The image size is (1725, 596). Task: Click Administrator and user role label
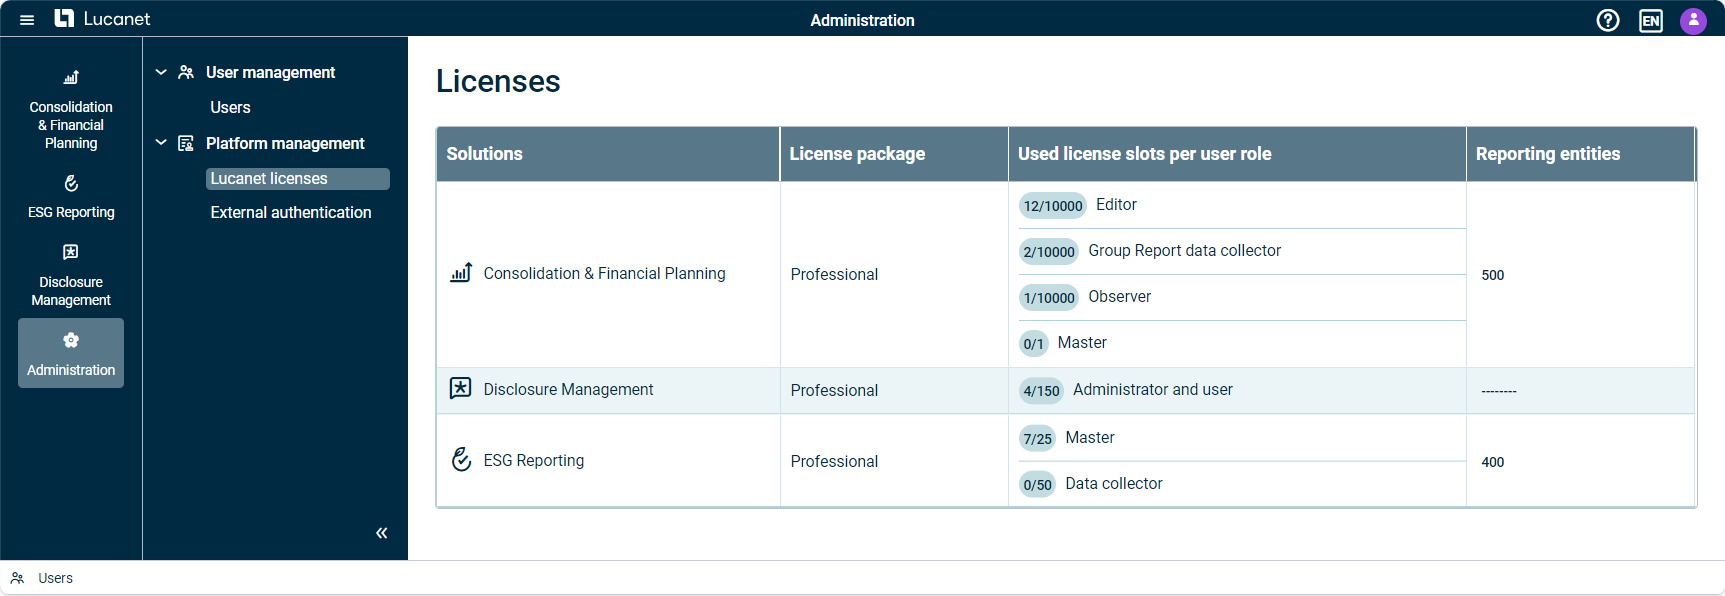click(x=1152, y=390)
